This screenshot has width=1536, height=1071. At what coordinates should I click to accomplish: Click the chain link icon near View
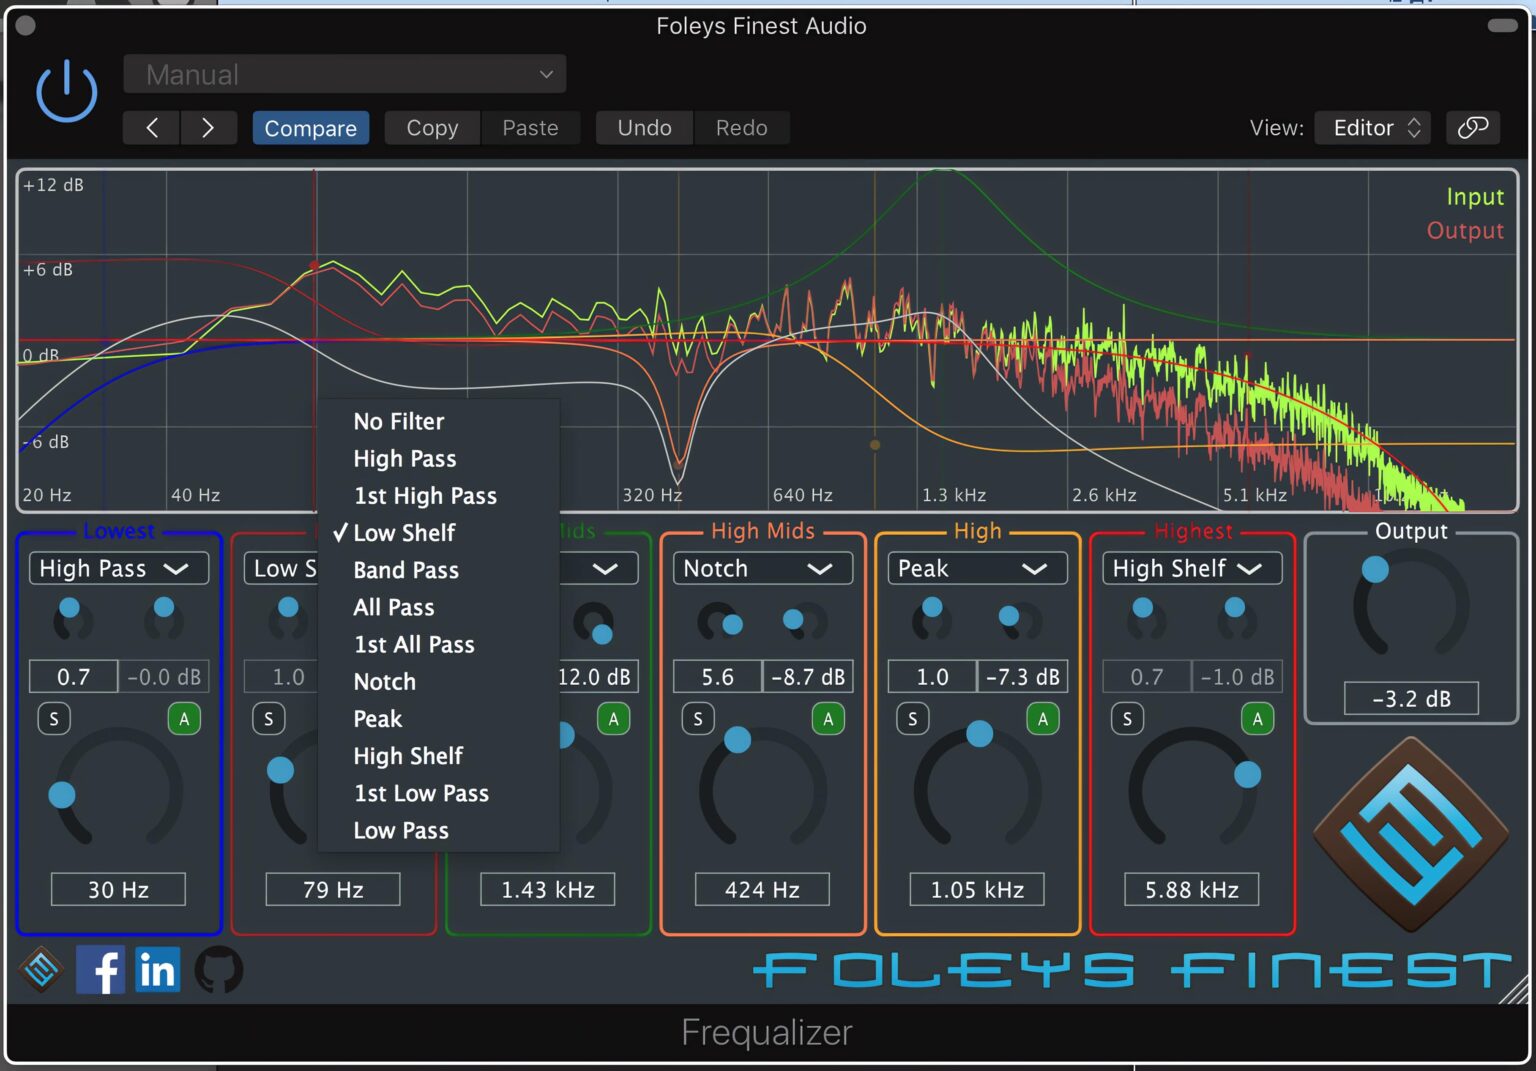pyautogui.click(x=1473, y=127)
